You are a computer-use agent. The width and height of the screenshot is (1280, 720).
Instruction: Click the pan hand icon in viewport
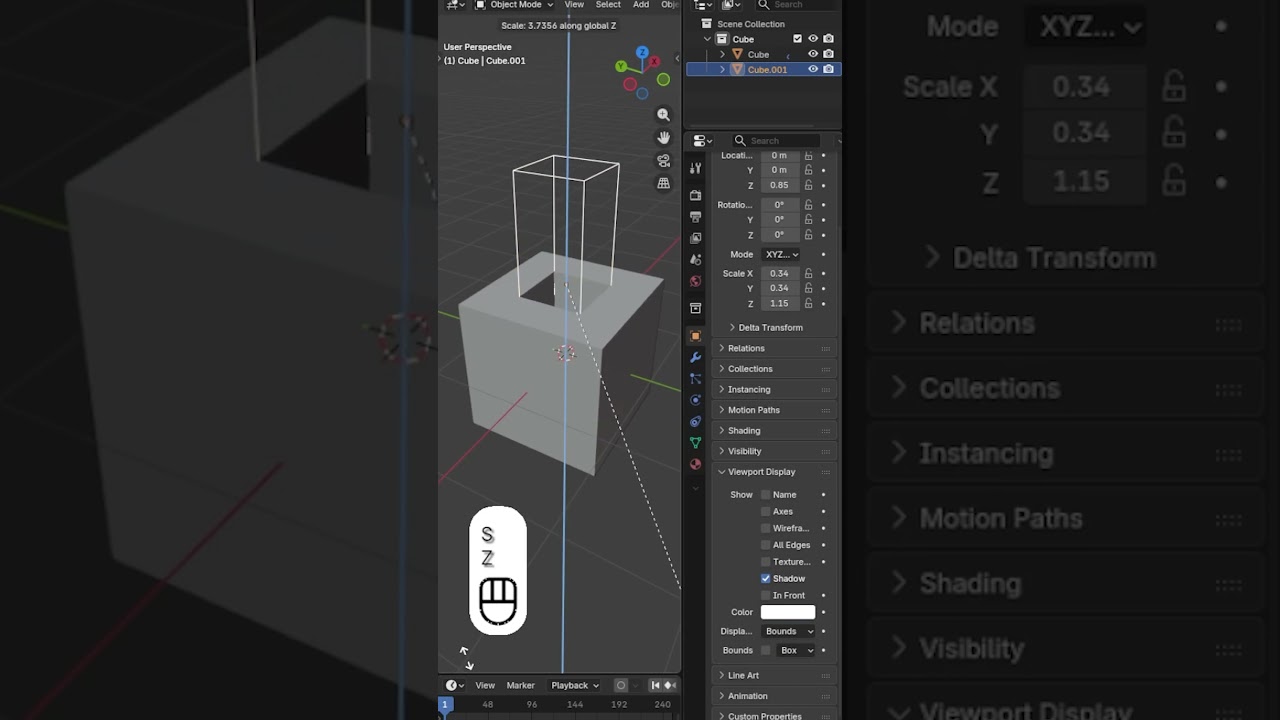coord(663,138)
